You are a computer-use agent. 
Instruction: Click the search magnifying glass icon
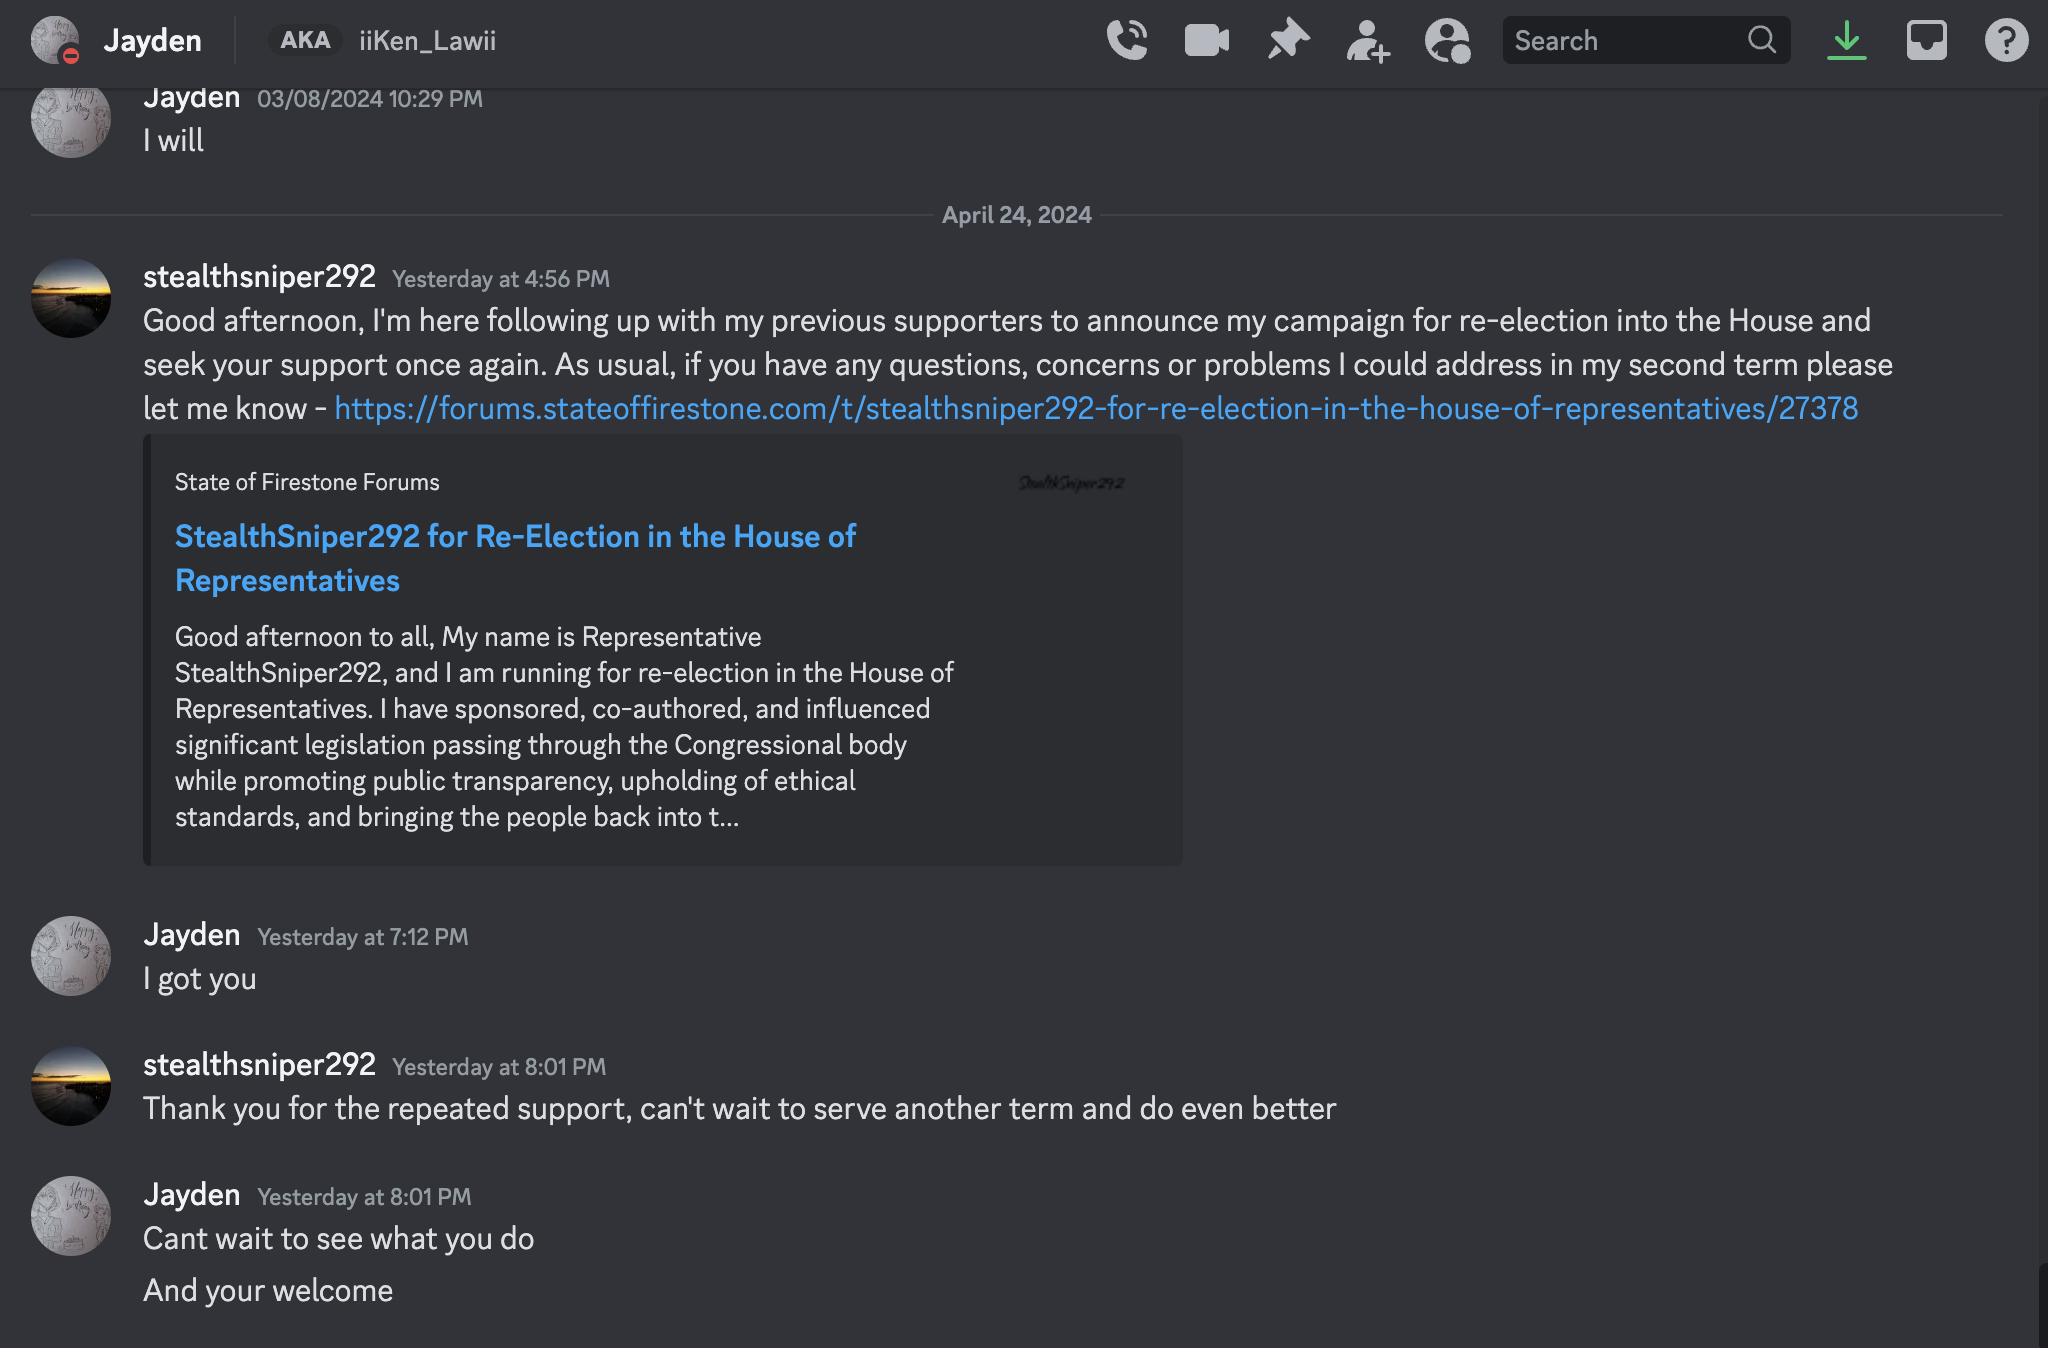(1762, 40)
